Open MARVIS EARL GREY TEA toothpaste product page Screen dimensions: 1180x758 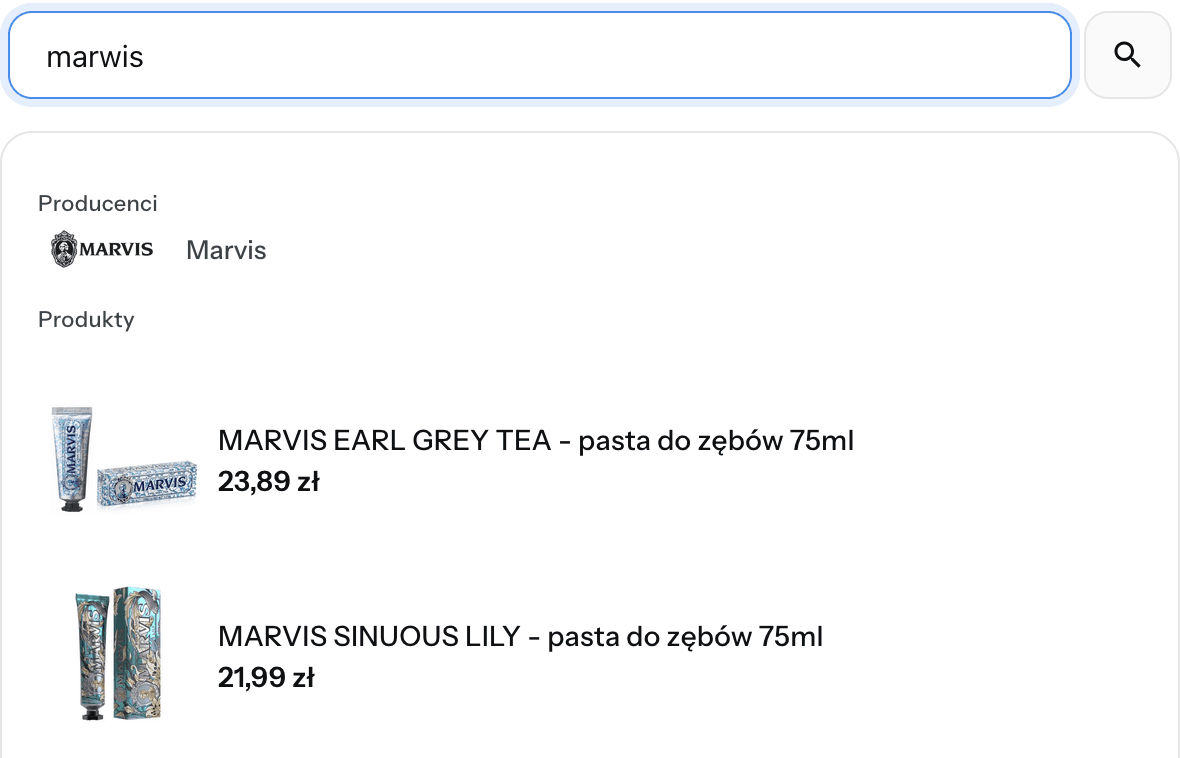pyautogui.click(x=536, y=440)
